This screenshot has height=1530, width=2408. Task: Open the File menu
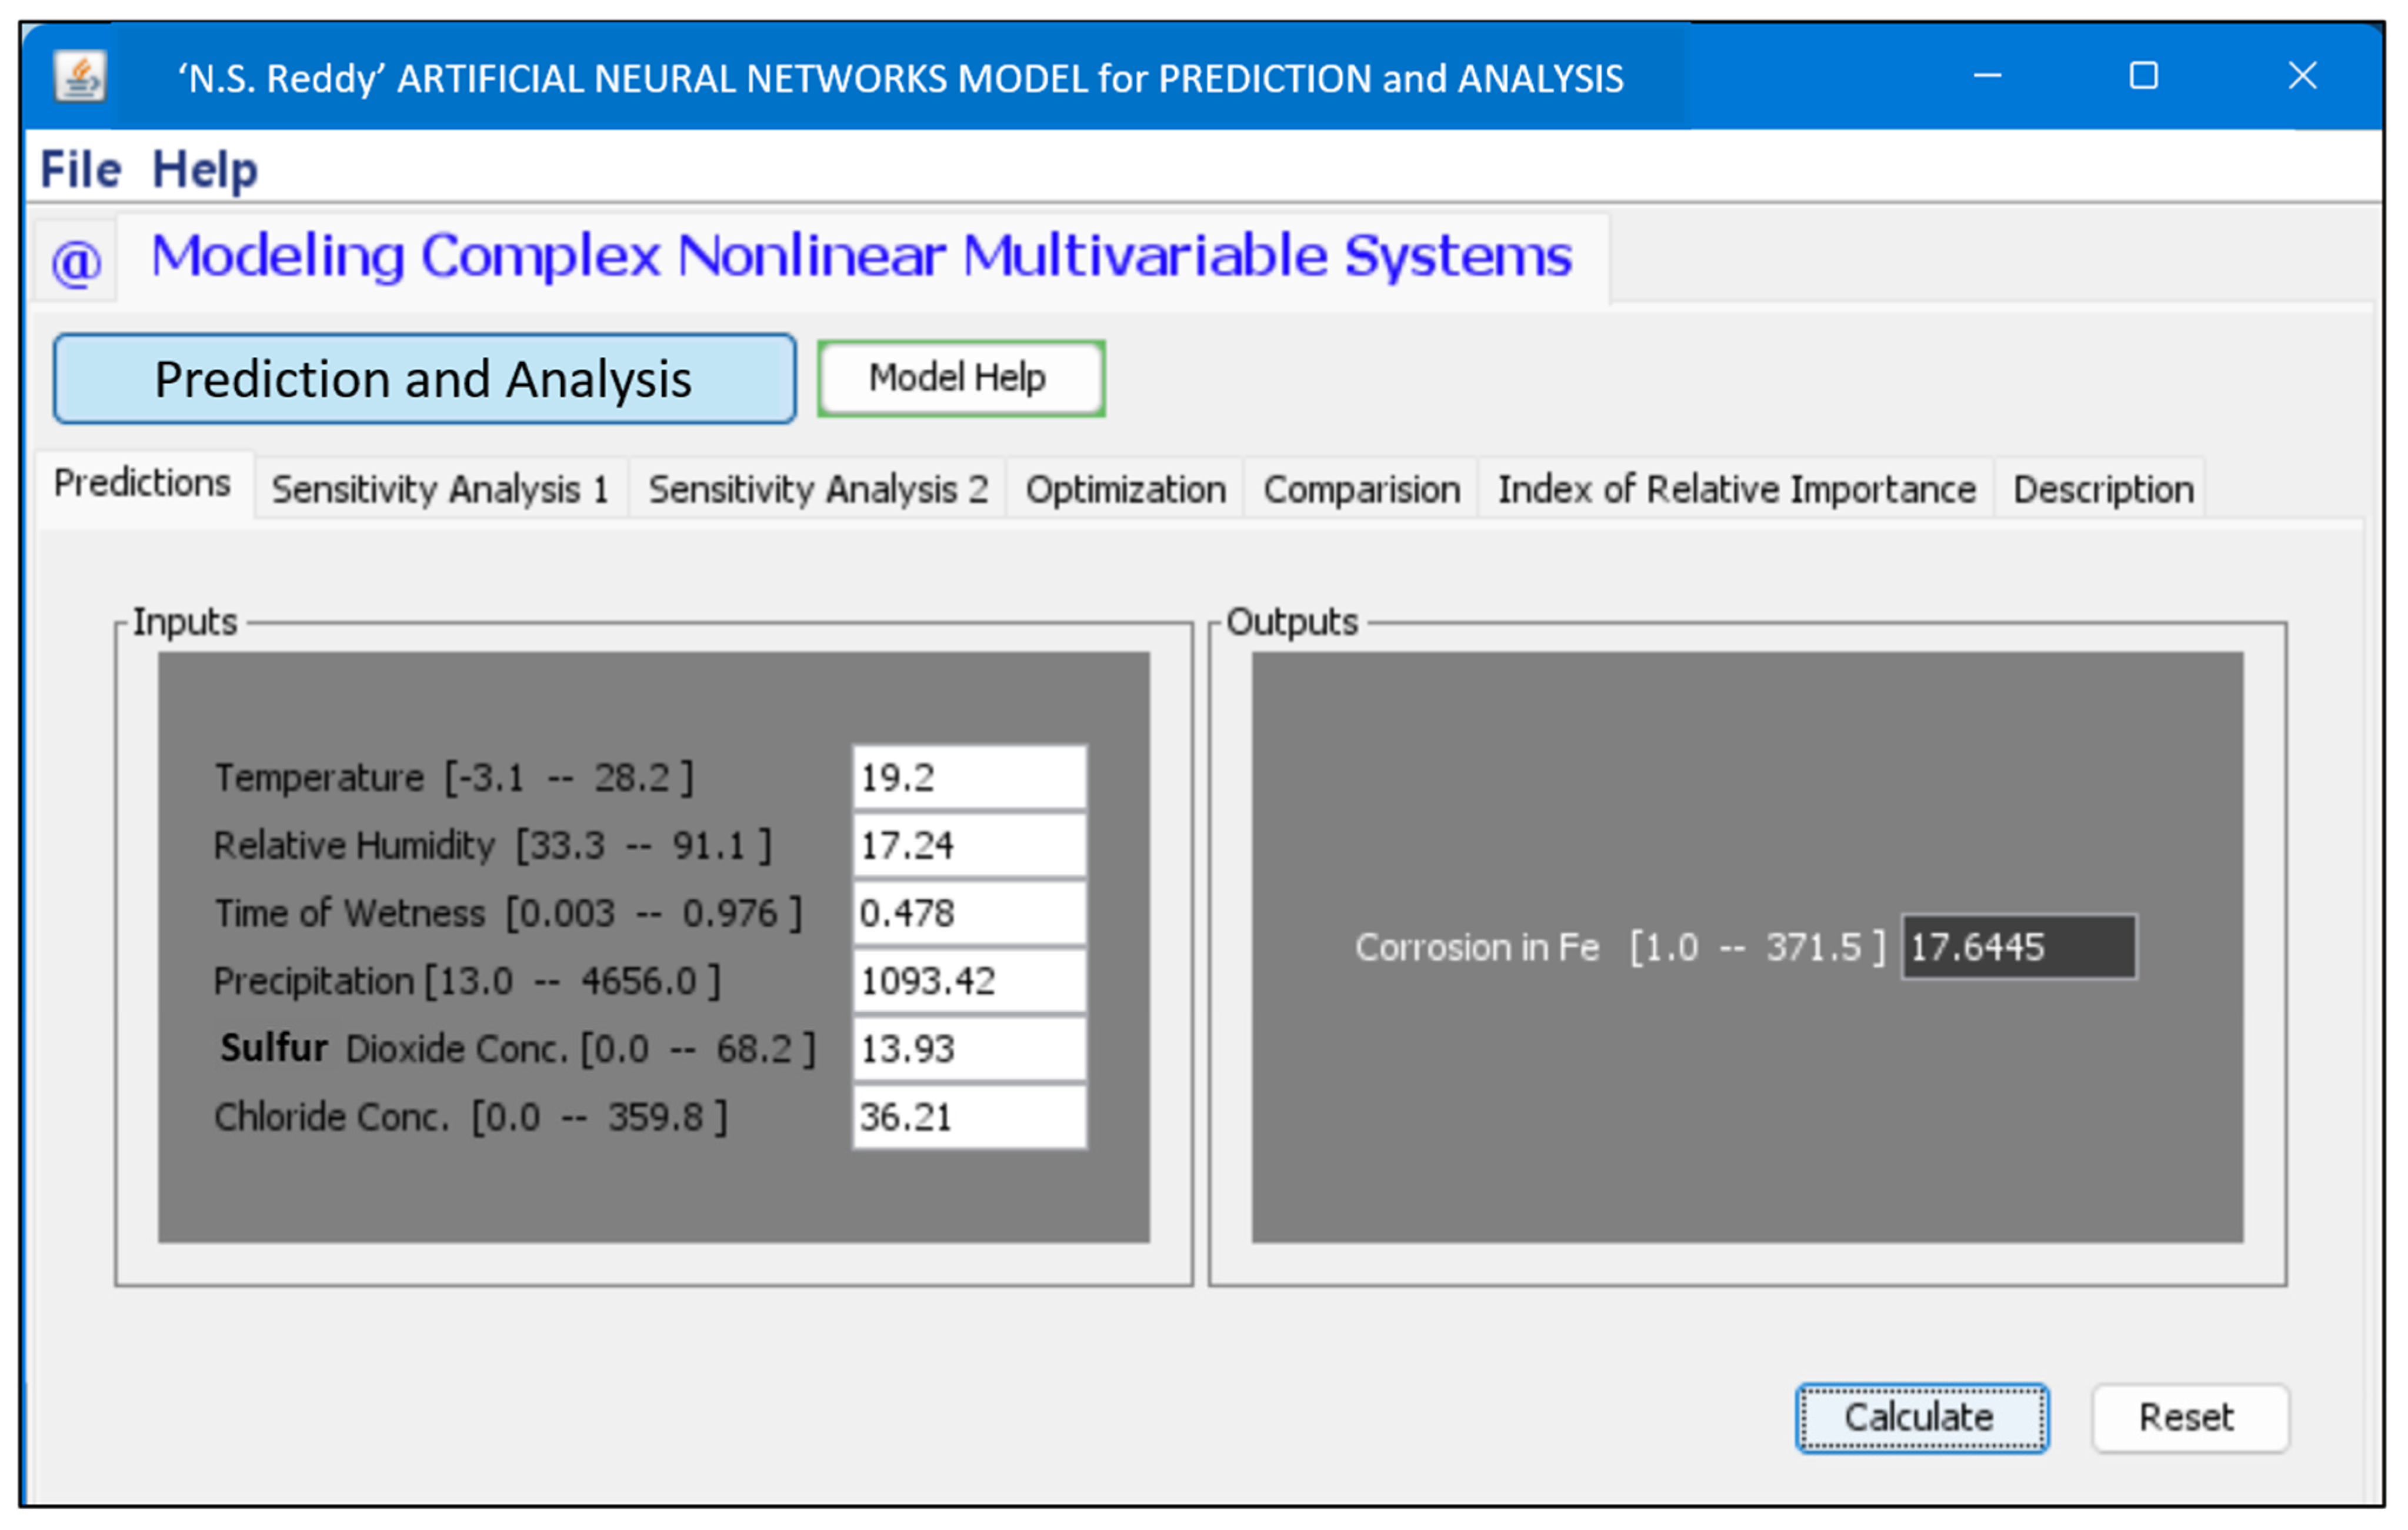pos(80,169)
